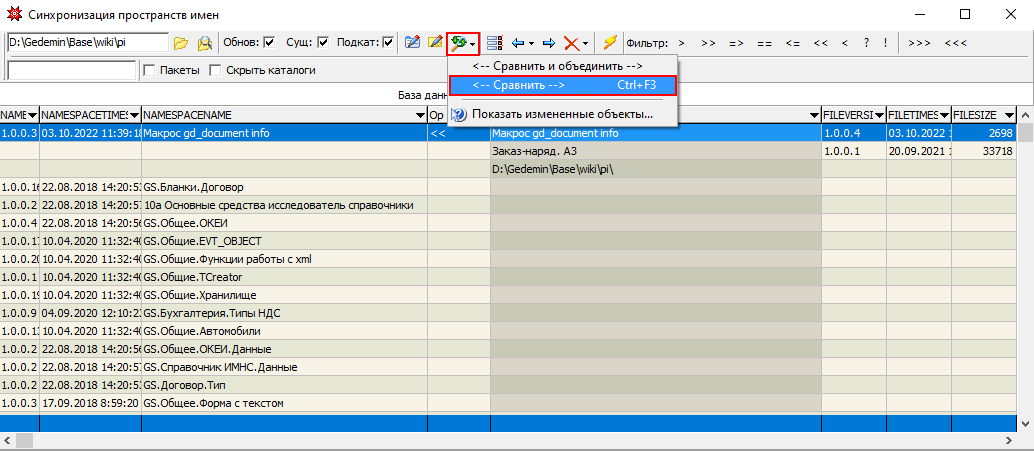
Task: Toggle the Обнов checkbox
Action: coord(268,43)
